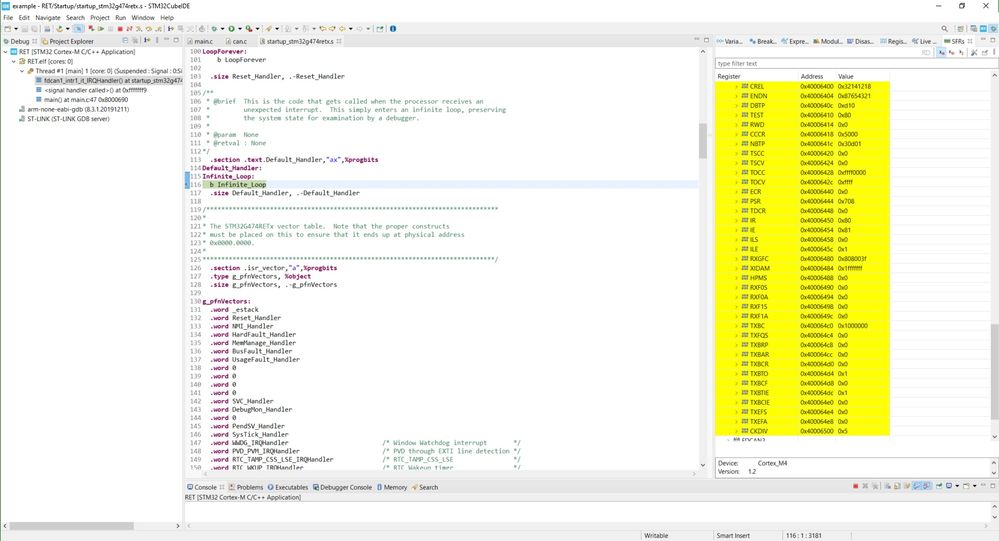The image size is (999, 541).
Task: Click Debug view horizontal scrollbar thumb
Action: pyautogui.click(x=71, y=526)
